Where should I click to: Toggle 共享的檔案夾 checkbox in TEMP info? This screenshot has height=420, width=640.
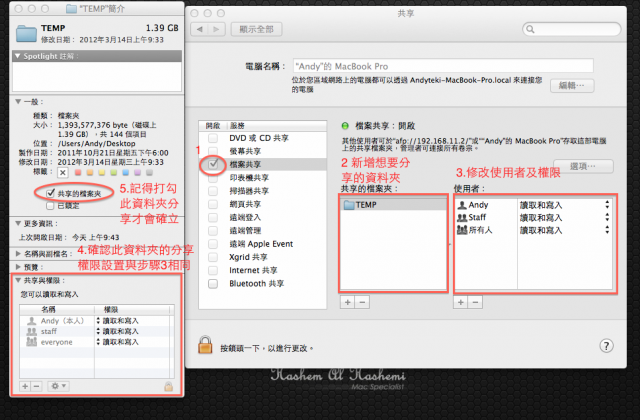coord(50,193)
